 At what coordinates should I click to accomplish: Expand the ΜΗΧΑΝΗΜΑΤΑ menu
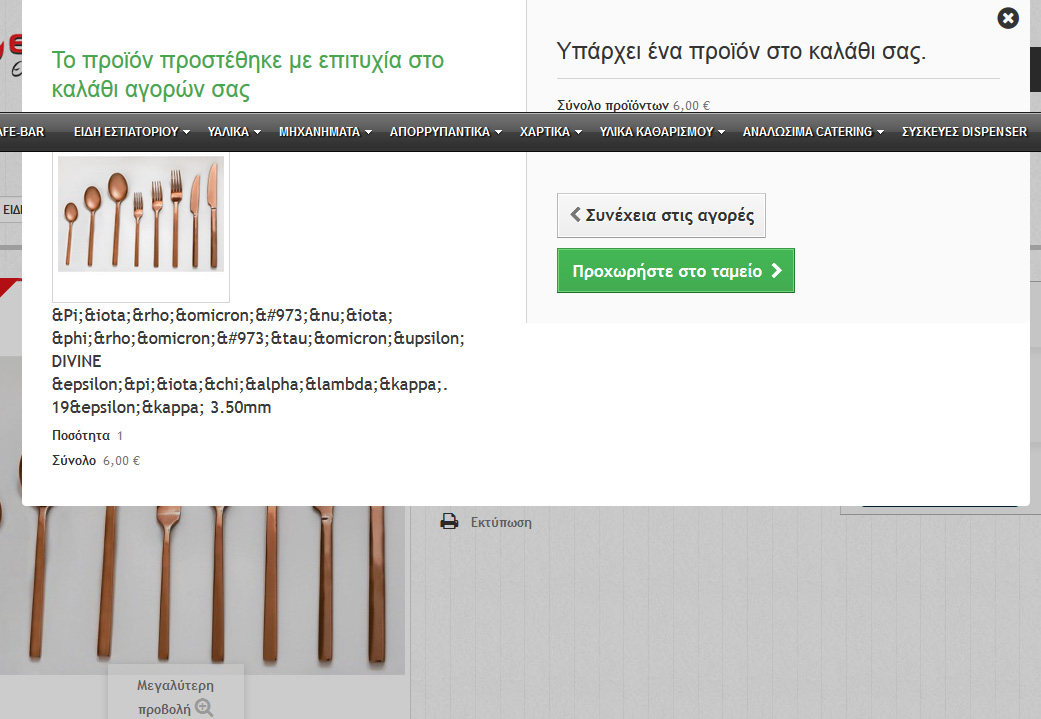tap(325, 132)
